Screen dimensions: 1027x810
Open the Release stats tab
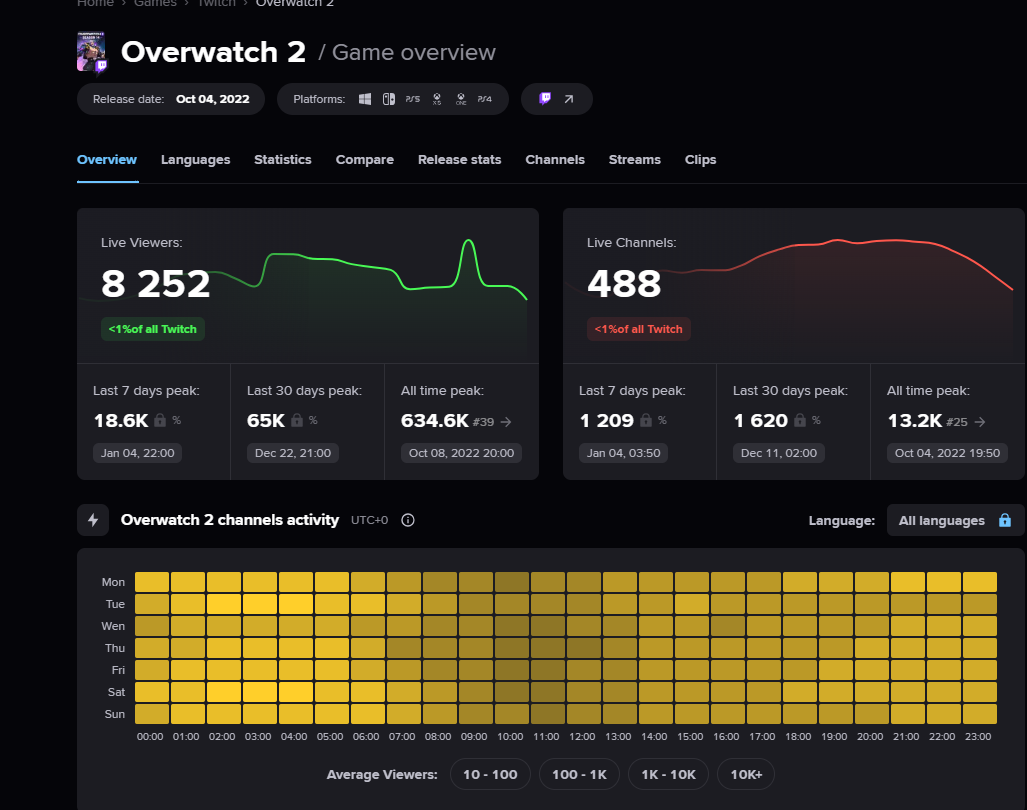tap(459, 160)
